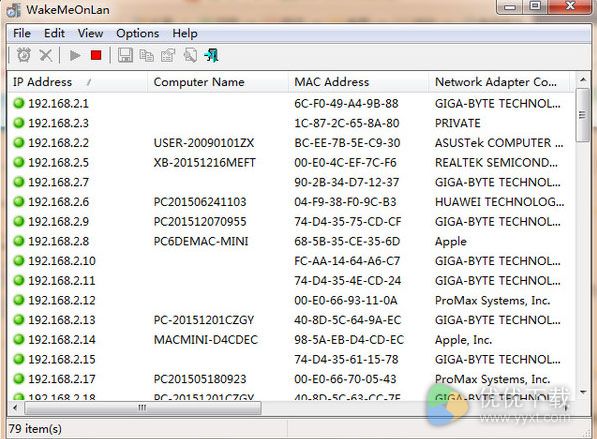Click the Wake Up Selected Computers alarm icon
This screenshot has width=597, height=439.
coord(24,56)
